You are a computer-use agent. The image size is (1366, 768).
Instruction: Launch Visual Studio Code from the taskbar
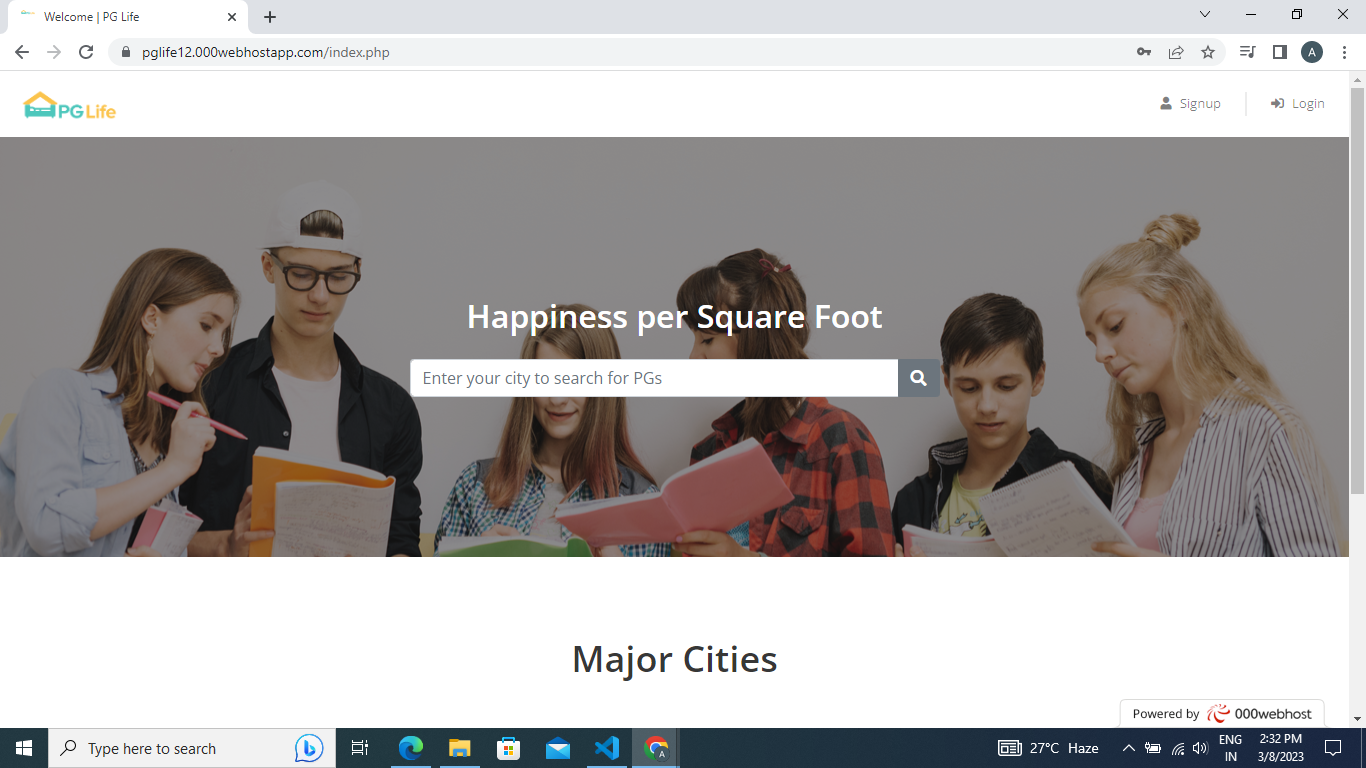(607, 747)
